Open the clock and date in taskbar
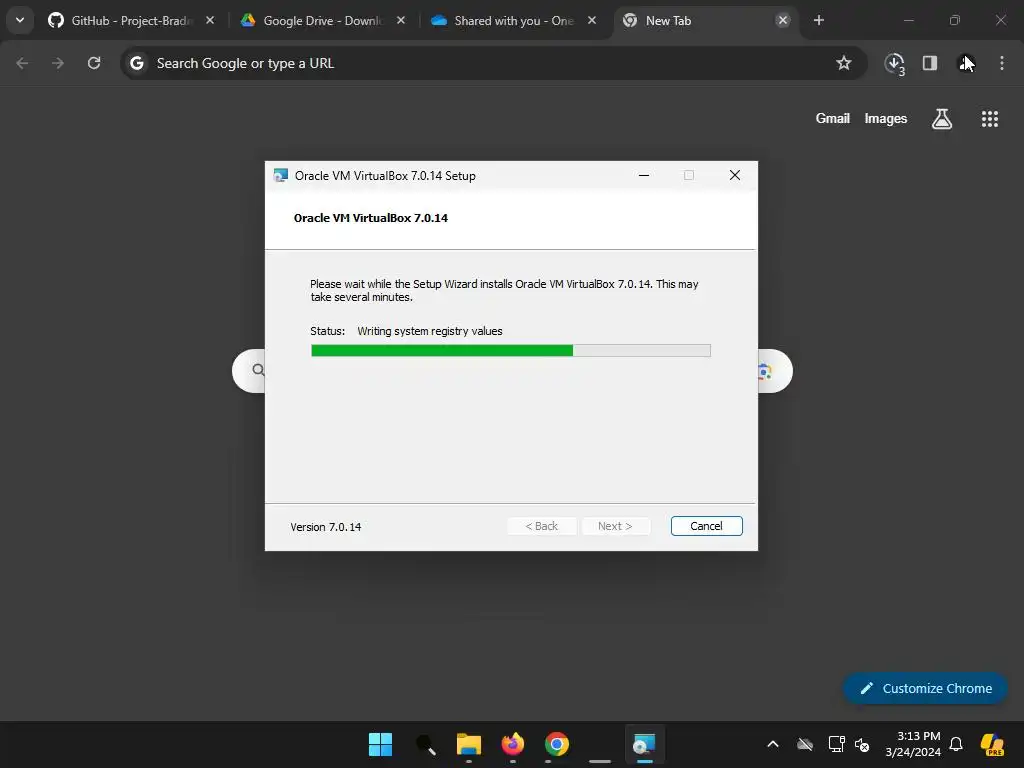 point(913,744)
